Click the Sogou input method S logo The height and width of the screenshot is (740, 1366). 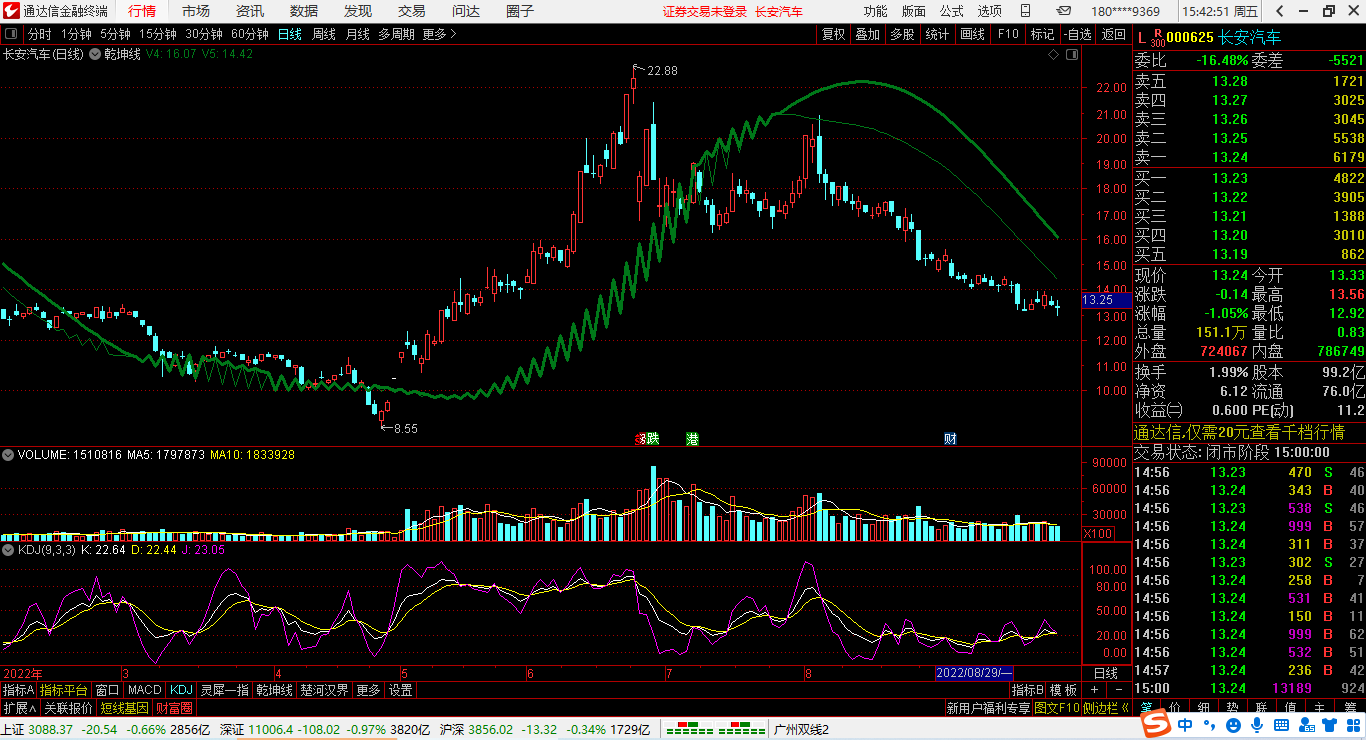tap(1156, 724)
